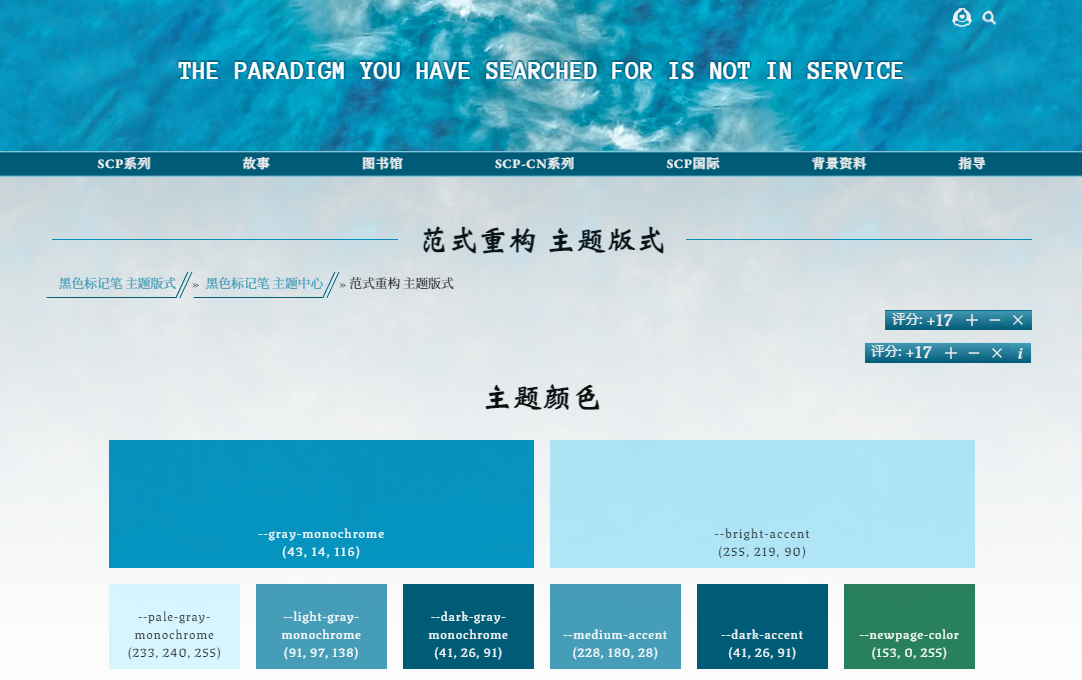Cancel your vote with the × rating button
This screenshot has height=680, width=1082.
click(1018, 320)
